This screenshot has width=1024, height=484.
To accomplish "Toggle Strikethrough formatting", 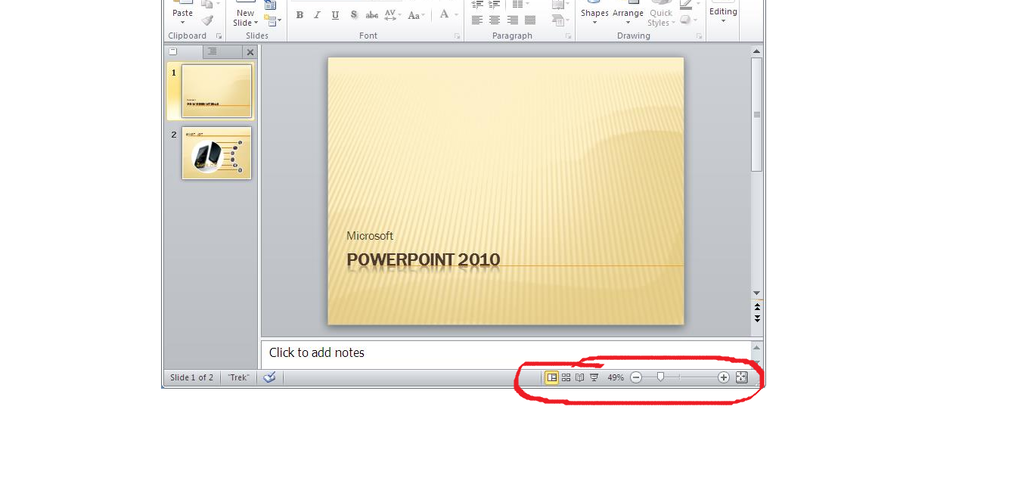I will [x=372, y=15].
